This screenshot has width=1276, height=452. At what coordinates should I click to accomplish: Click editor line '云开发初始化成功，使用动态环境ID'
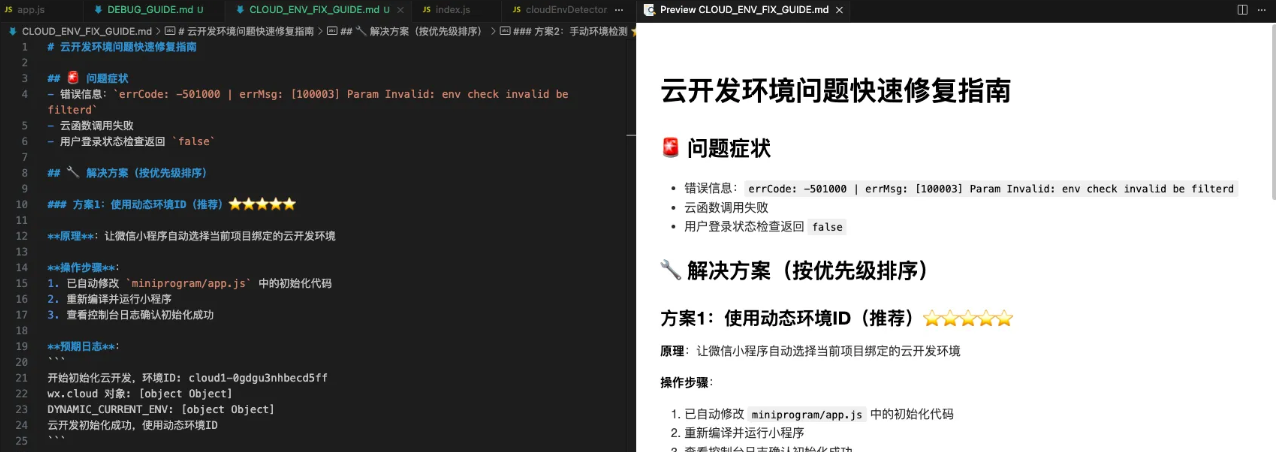coord(132,425)
